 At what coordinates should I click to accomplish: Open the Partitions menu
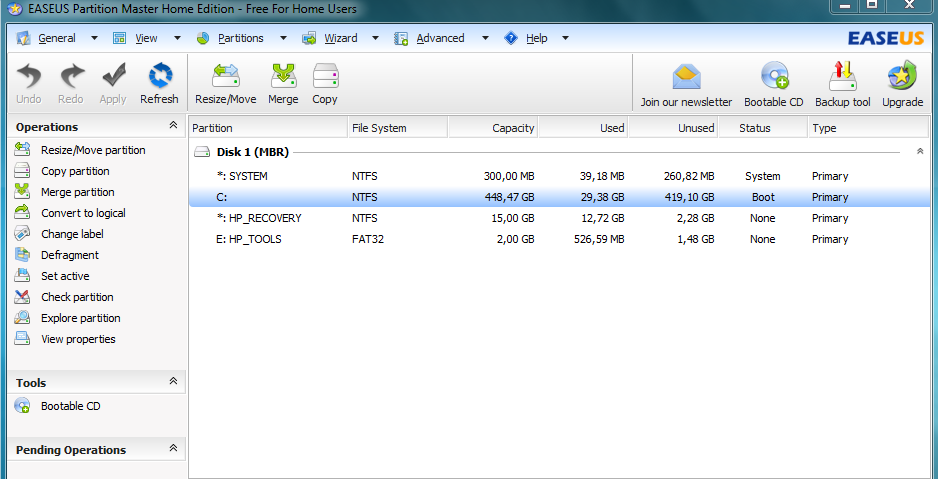pos(240,38)
